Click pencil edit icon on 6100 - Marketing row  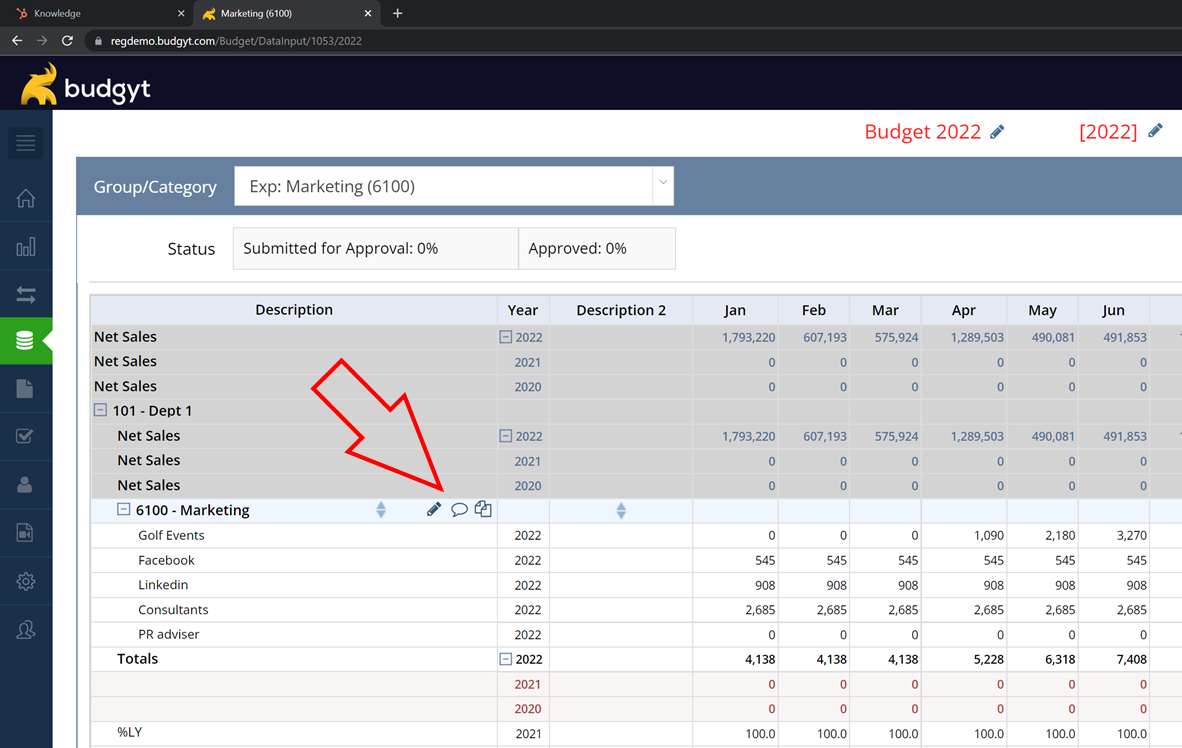click(433, 510)
